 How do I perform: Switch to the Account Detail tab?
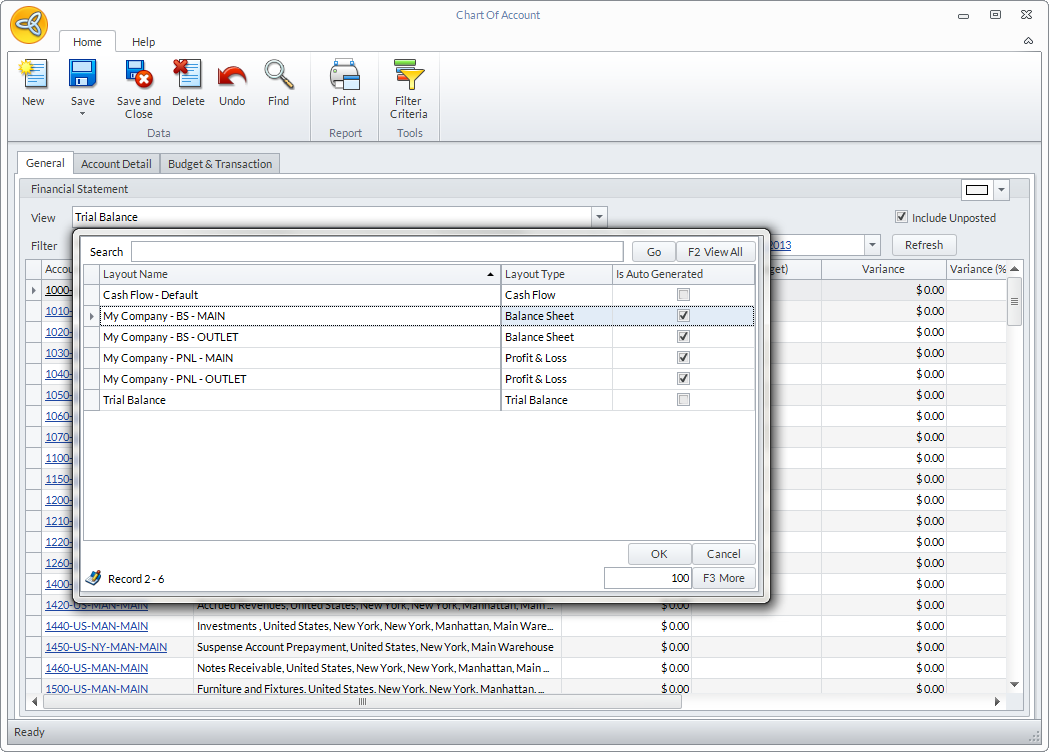coord(116,164)
